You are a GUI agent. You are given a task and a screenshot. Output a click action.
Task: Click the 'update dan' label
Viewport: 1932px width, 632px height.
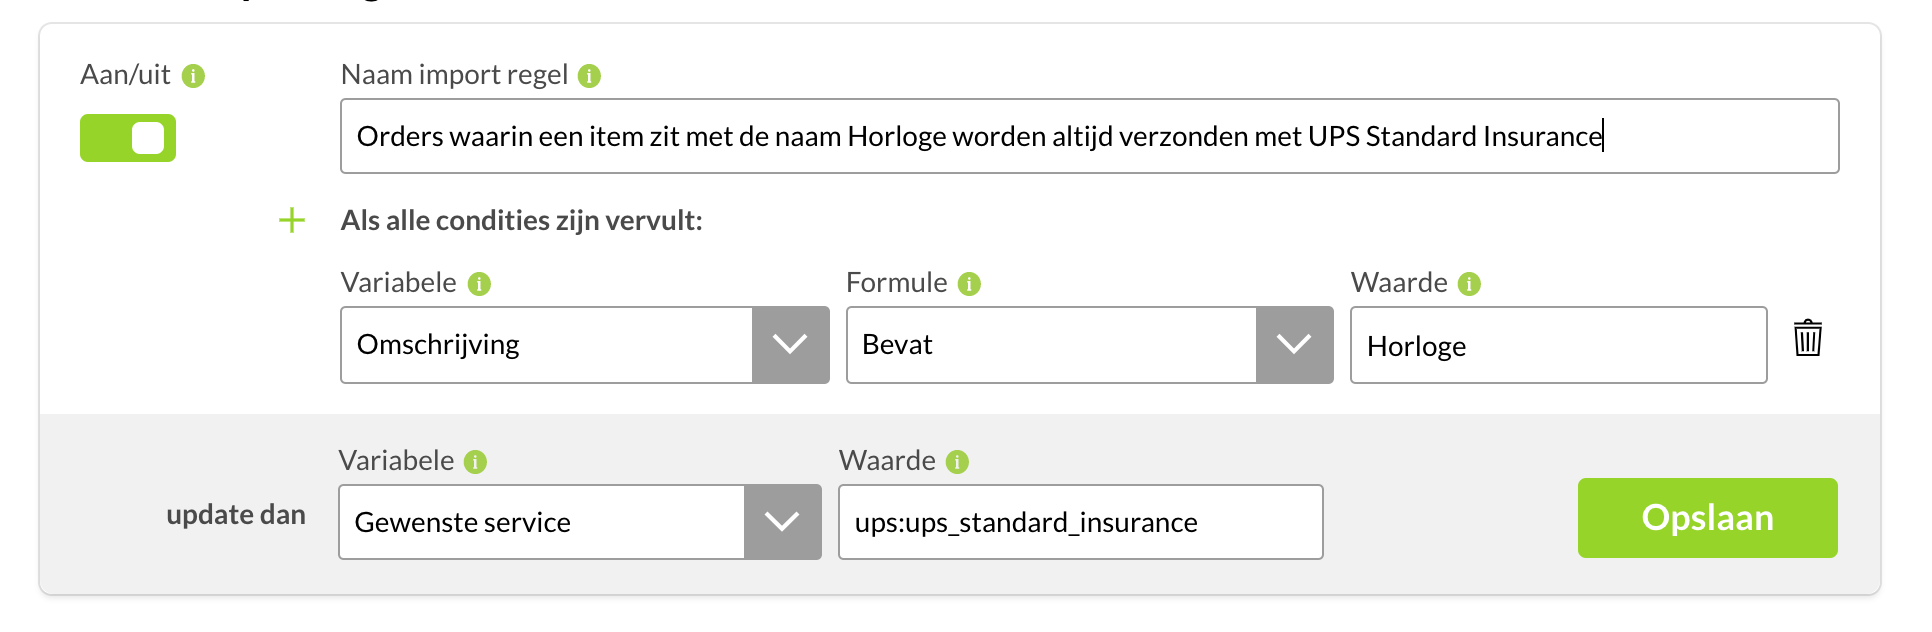236,515
